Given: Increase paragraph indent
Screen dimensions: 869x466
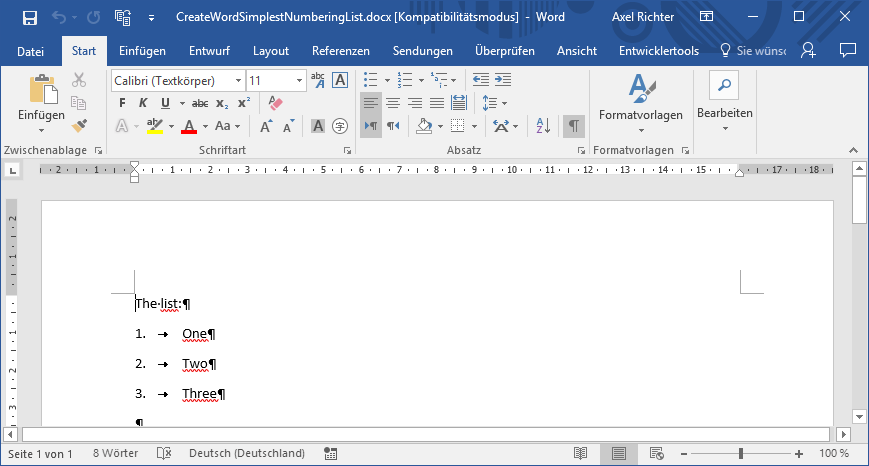Looking at the screenshot, I should click(503, 80).
